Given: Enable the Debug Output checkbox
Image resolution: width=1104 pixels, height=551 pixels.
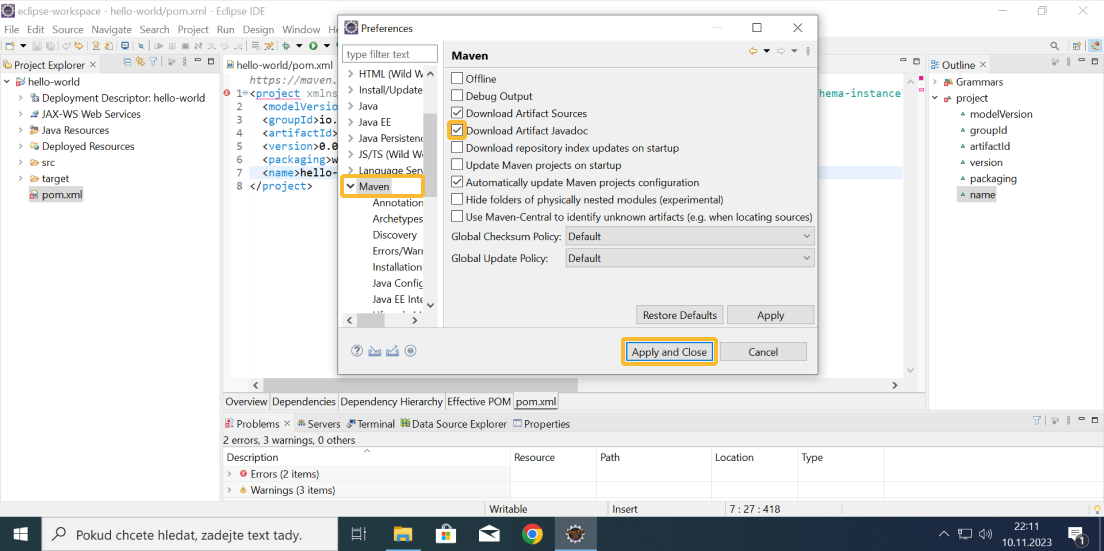Looking at the screenshot, I should coord(458,96).
